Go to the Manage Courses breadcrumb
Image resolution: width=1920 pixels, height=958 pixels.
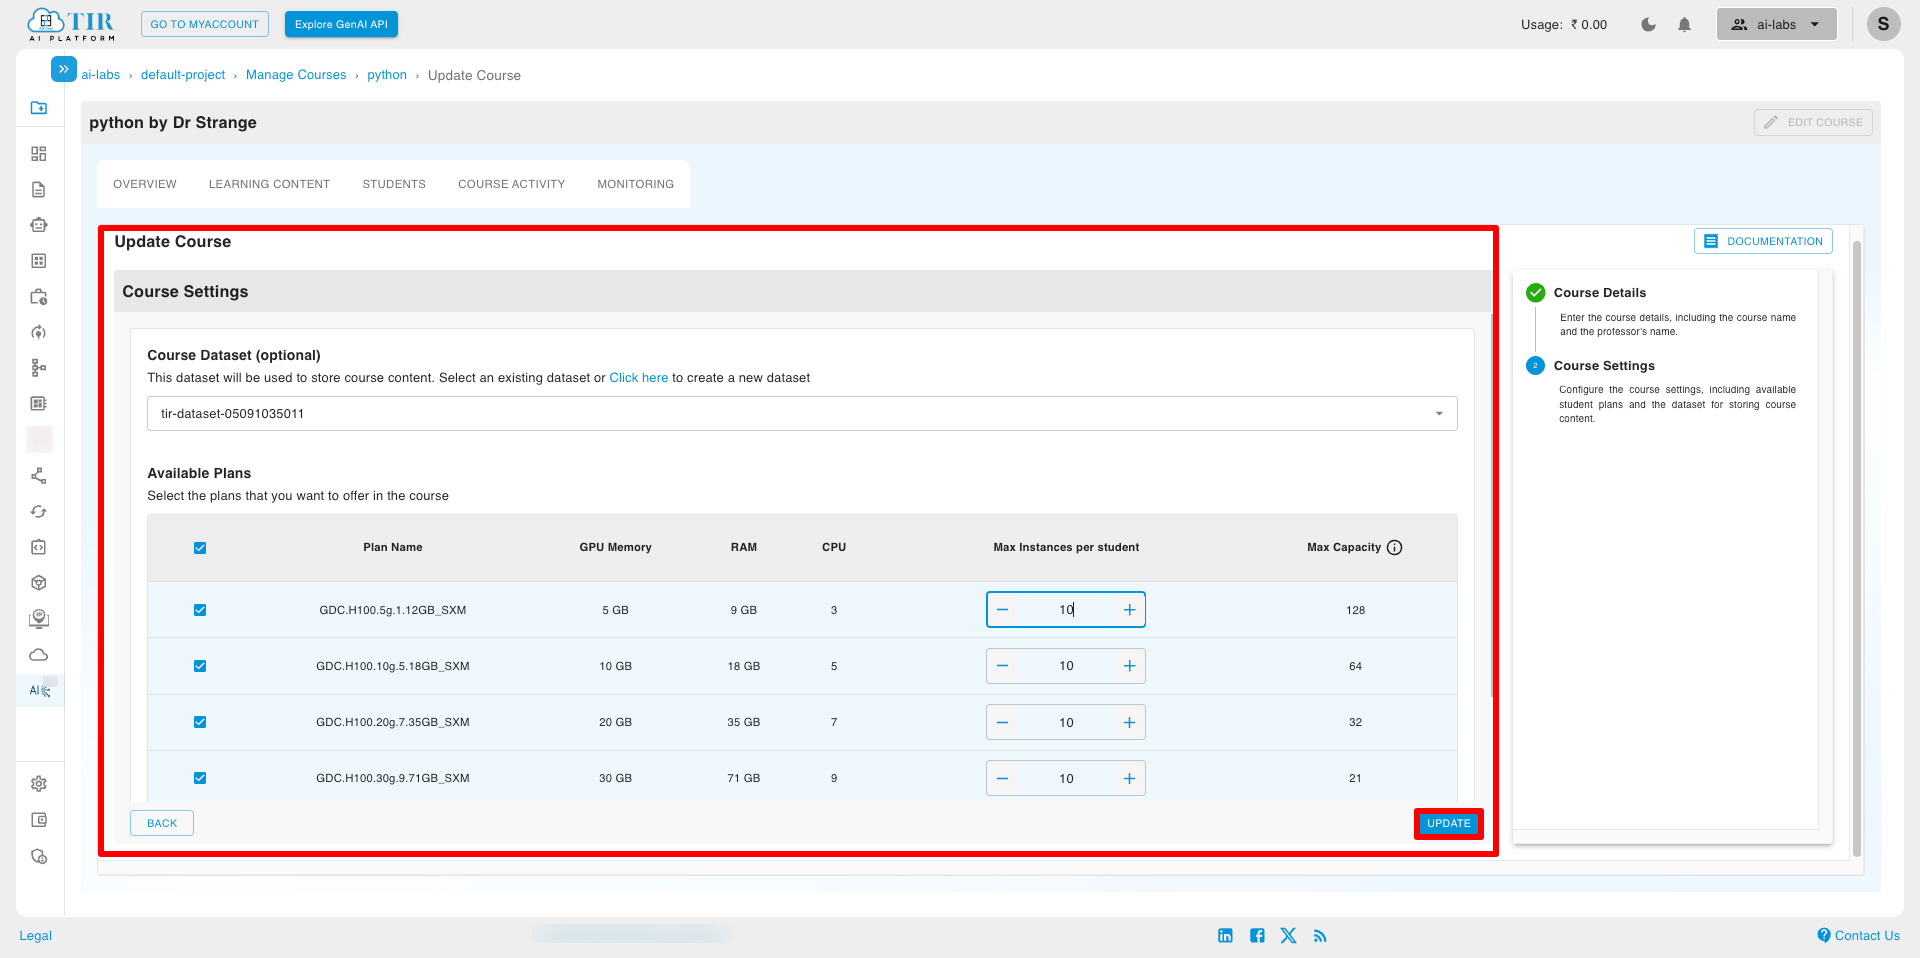[296, 75]
